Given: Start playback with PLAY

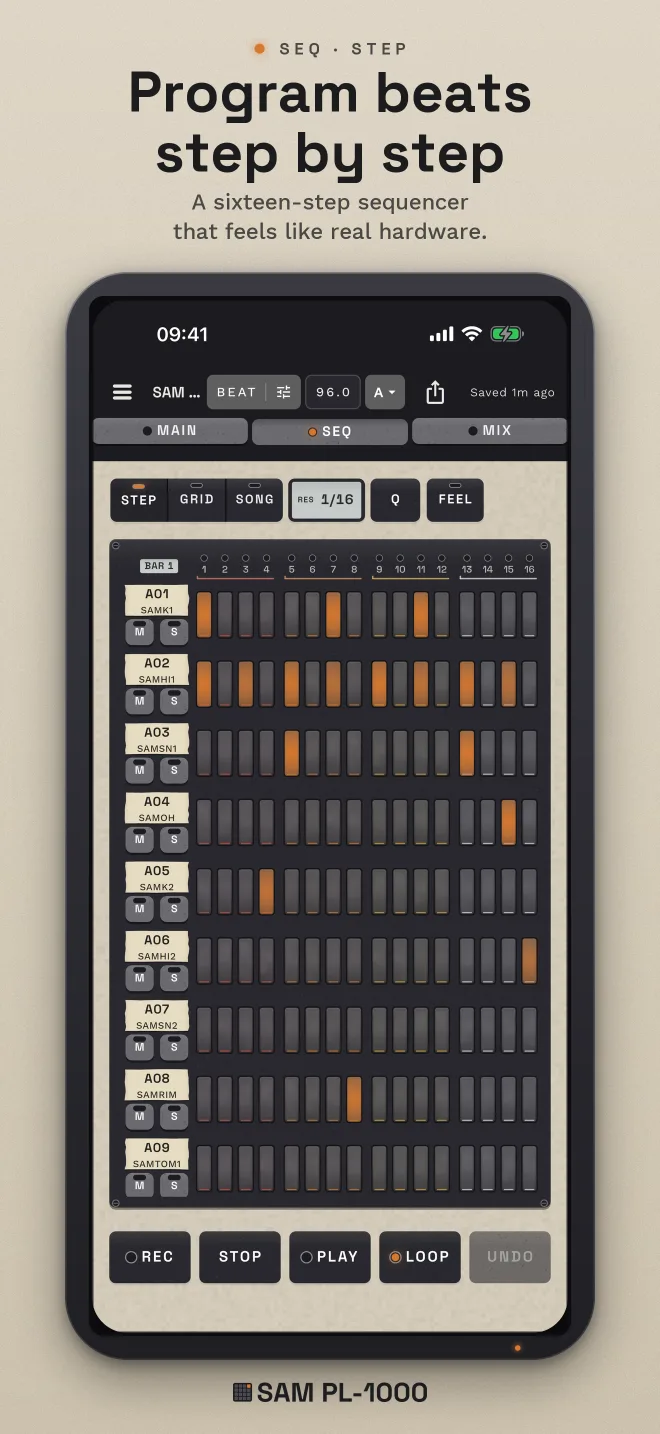Looking at the screenshot, I should (x=330, y=1257).
